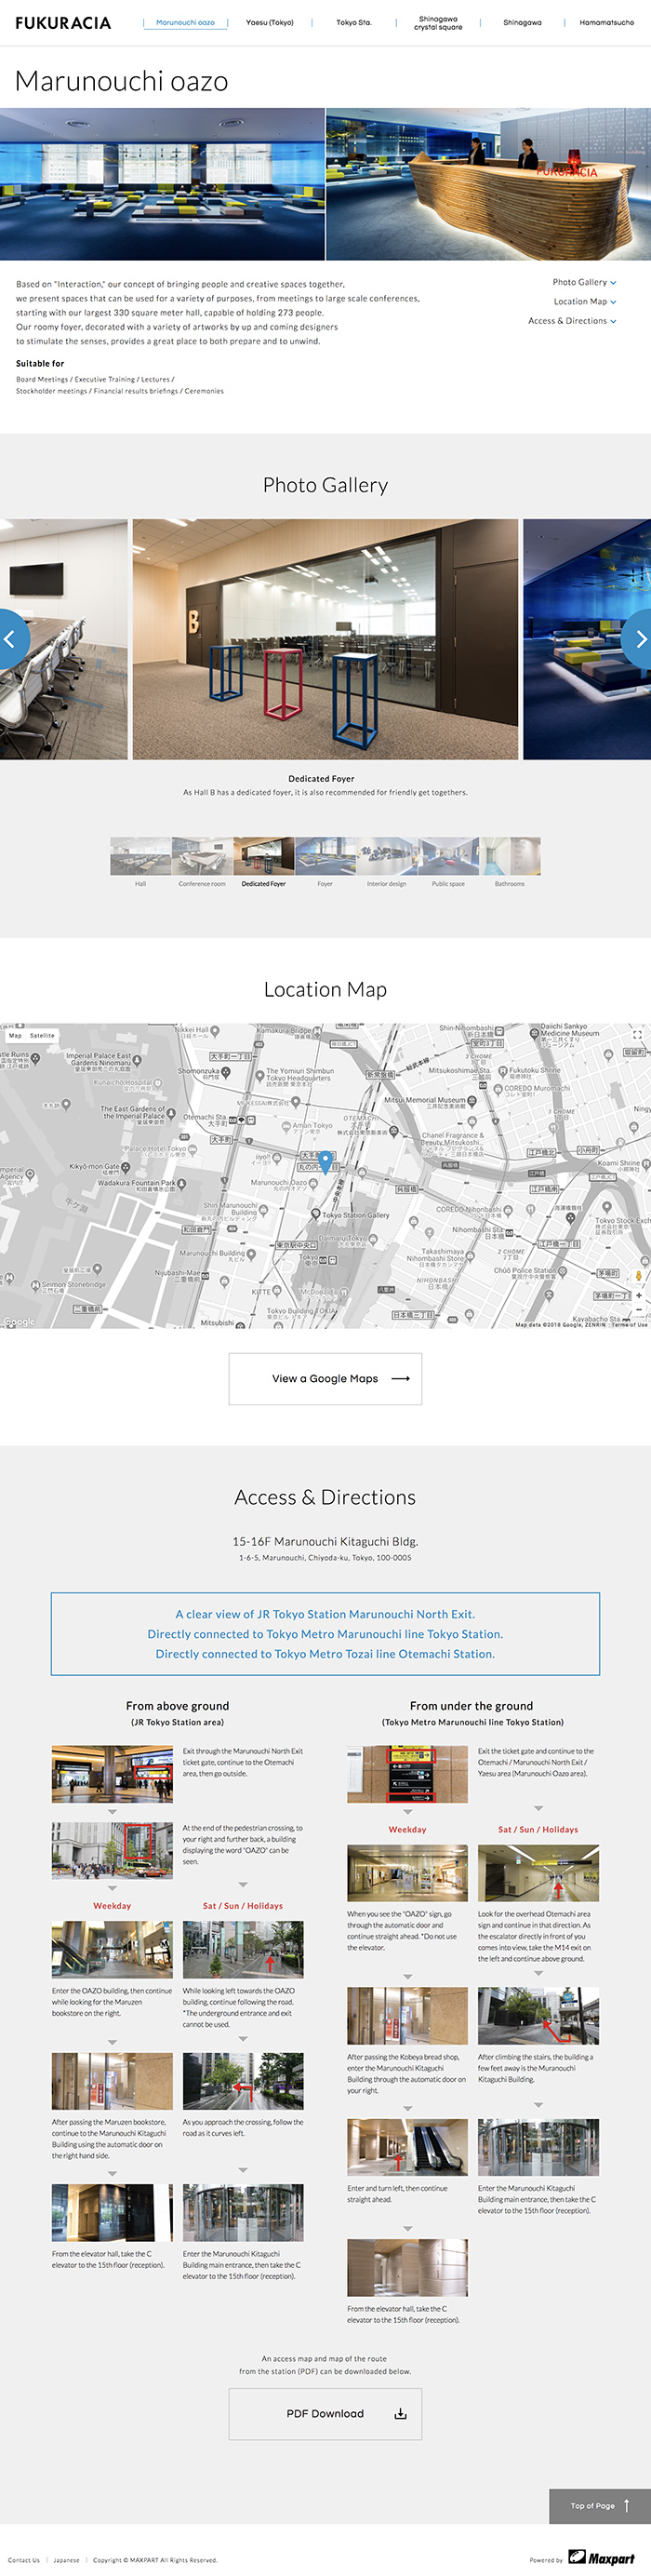The width and height of the screenshot is (651, 2576).
Task: Click photo above 'Look for the overhead Otemachi area'
Action: 538,1873
